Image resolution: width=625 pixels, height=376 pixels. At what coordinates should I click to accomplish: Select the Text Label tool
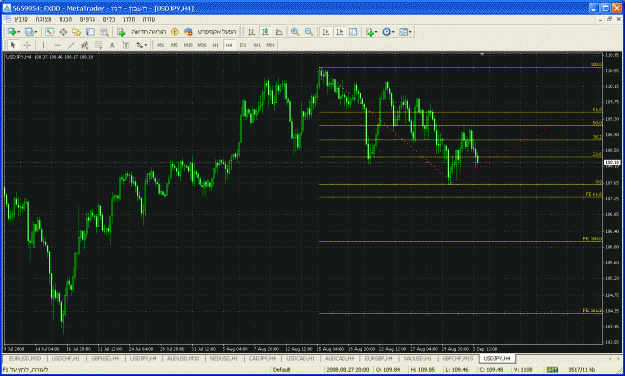(126, 45)
